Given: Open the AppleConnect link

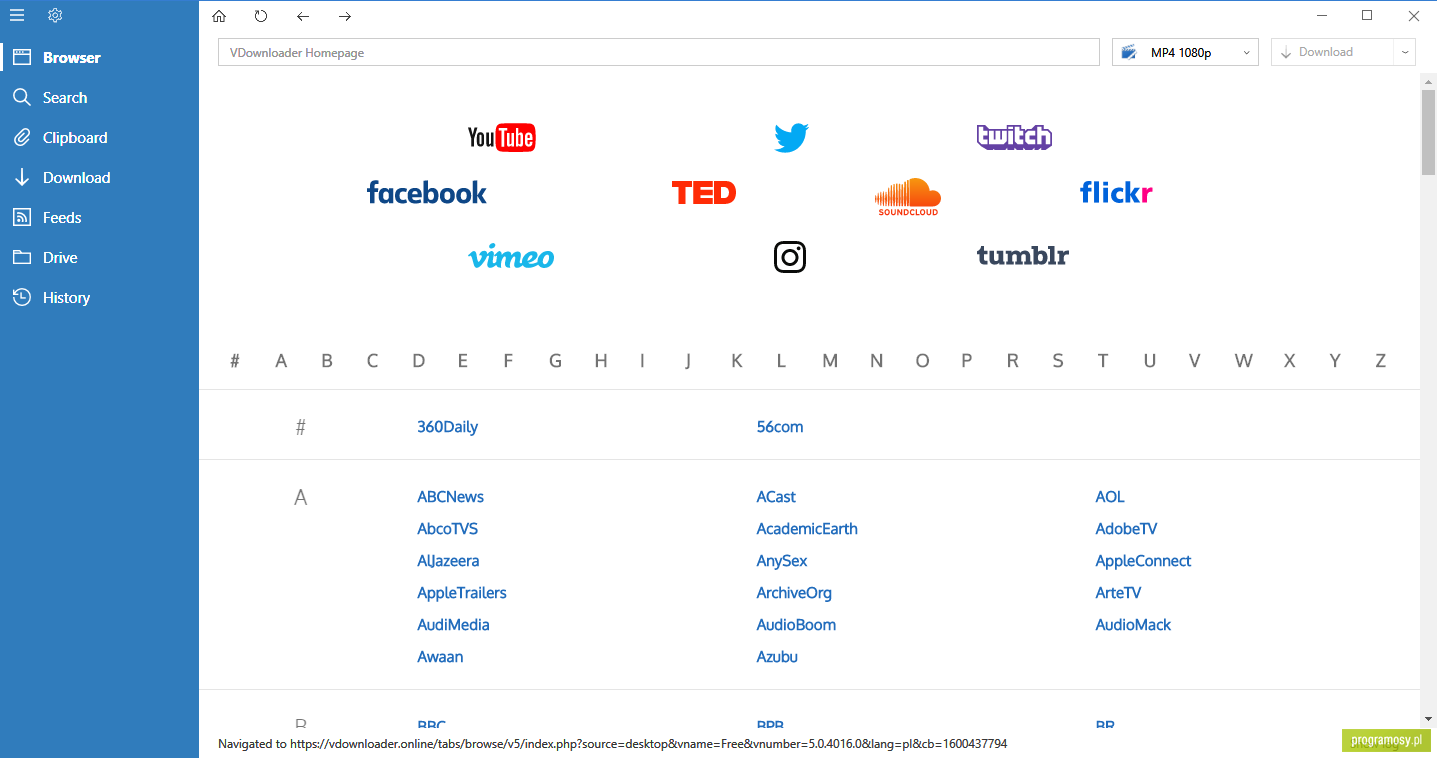Looking at the screenshot, I should coord(1143,561).
